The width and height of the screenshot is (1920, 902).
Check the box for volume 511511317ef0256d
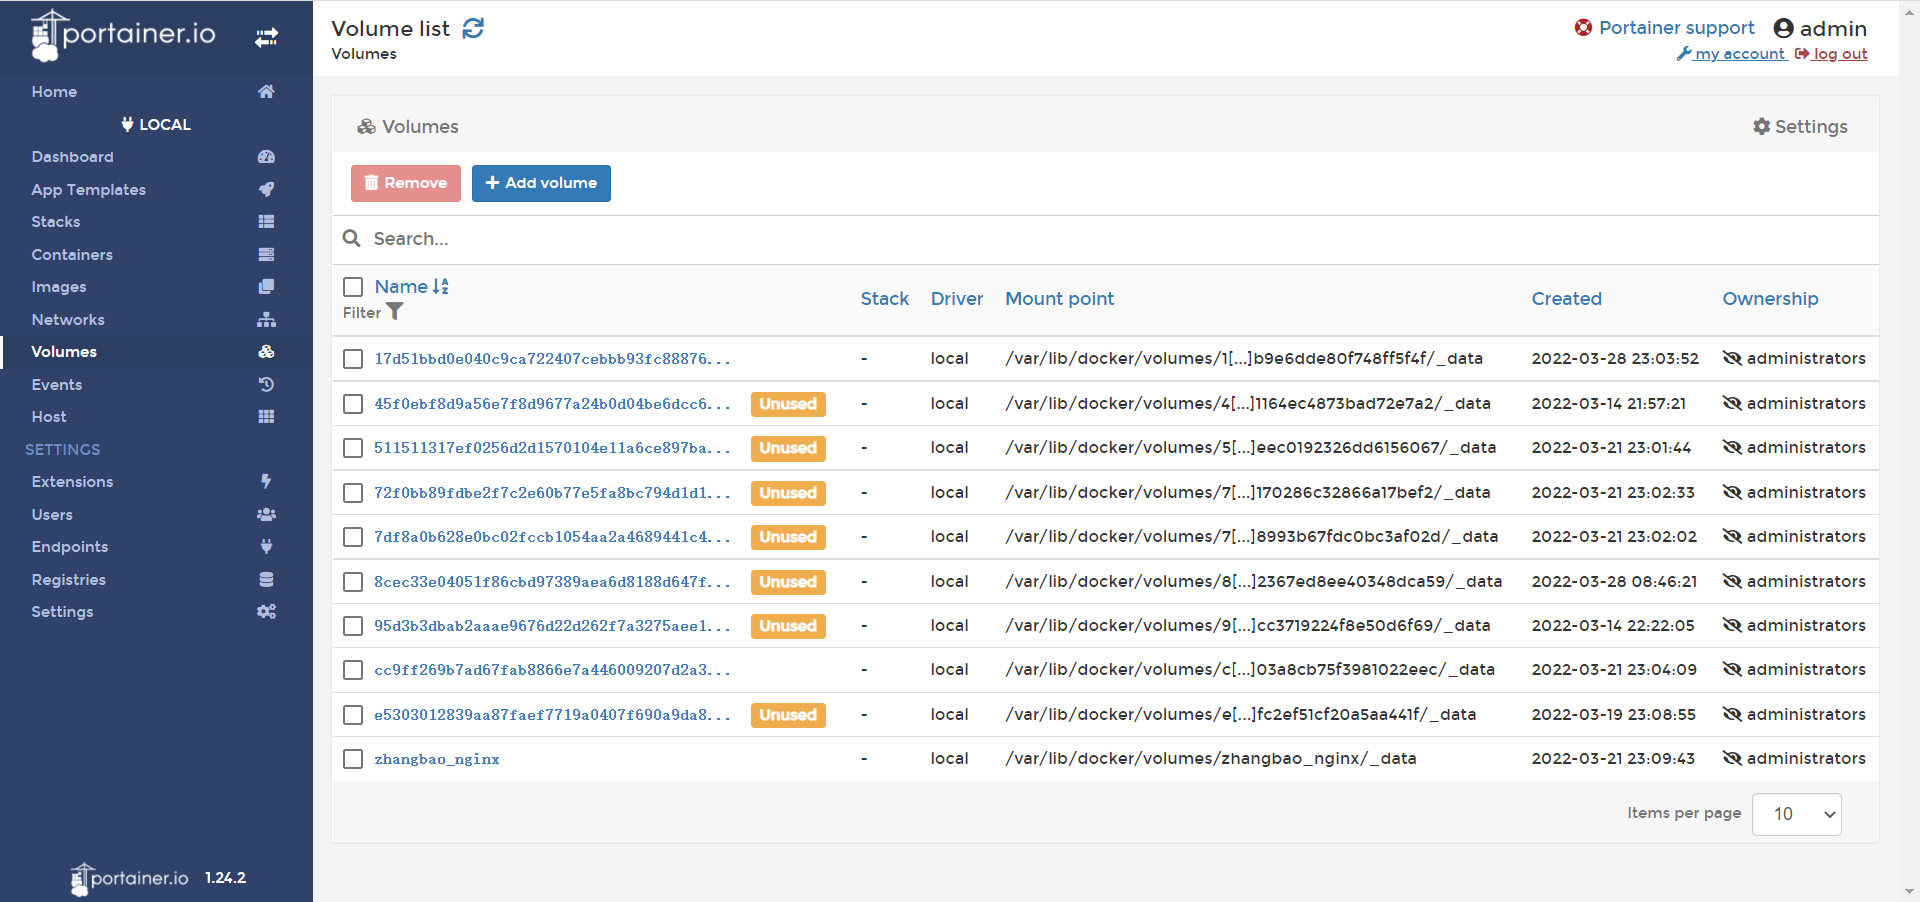353,448
